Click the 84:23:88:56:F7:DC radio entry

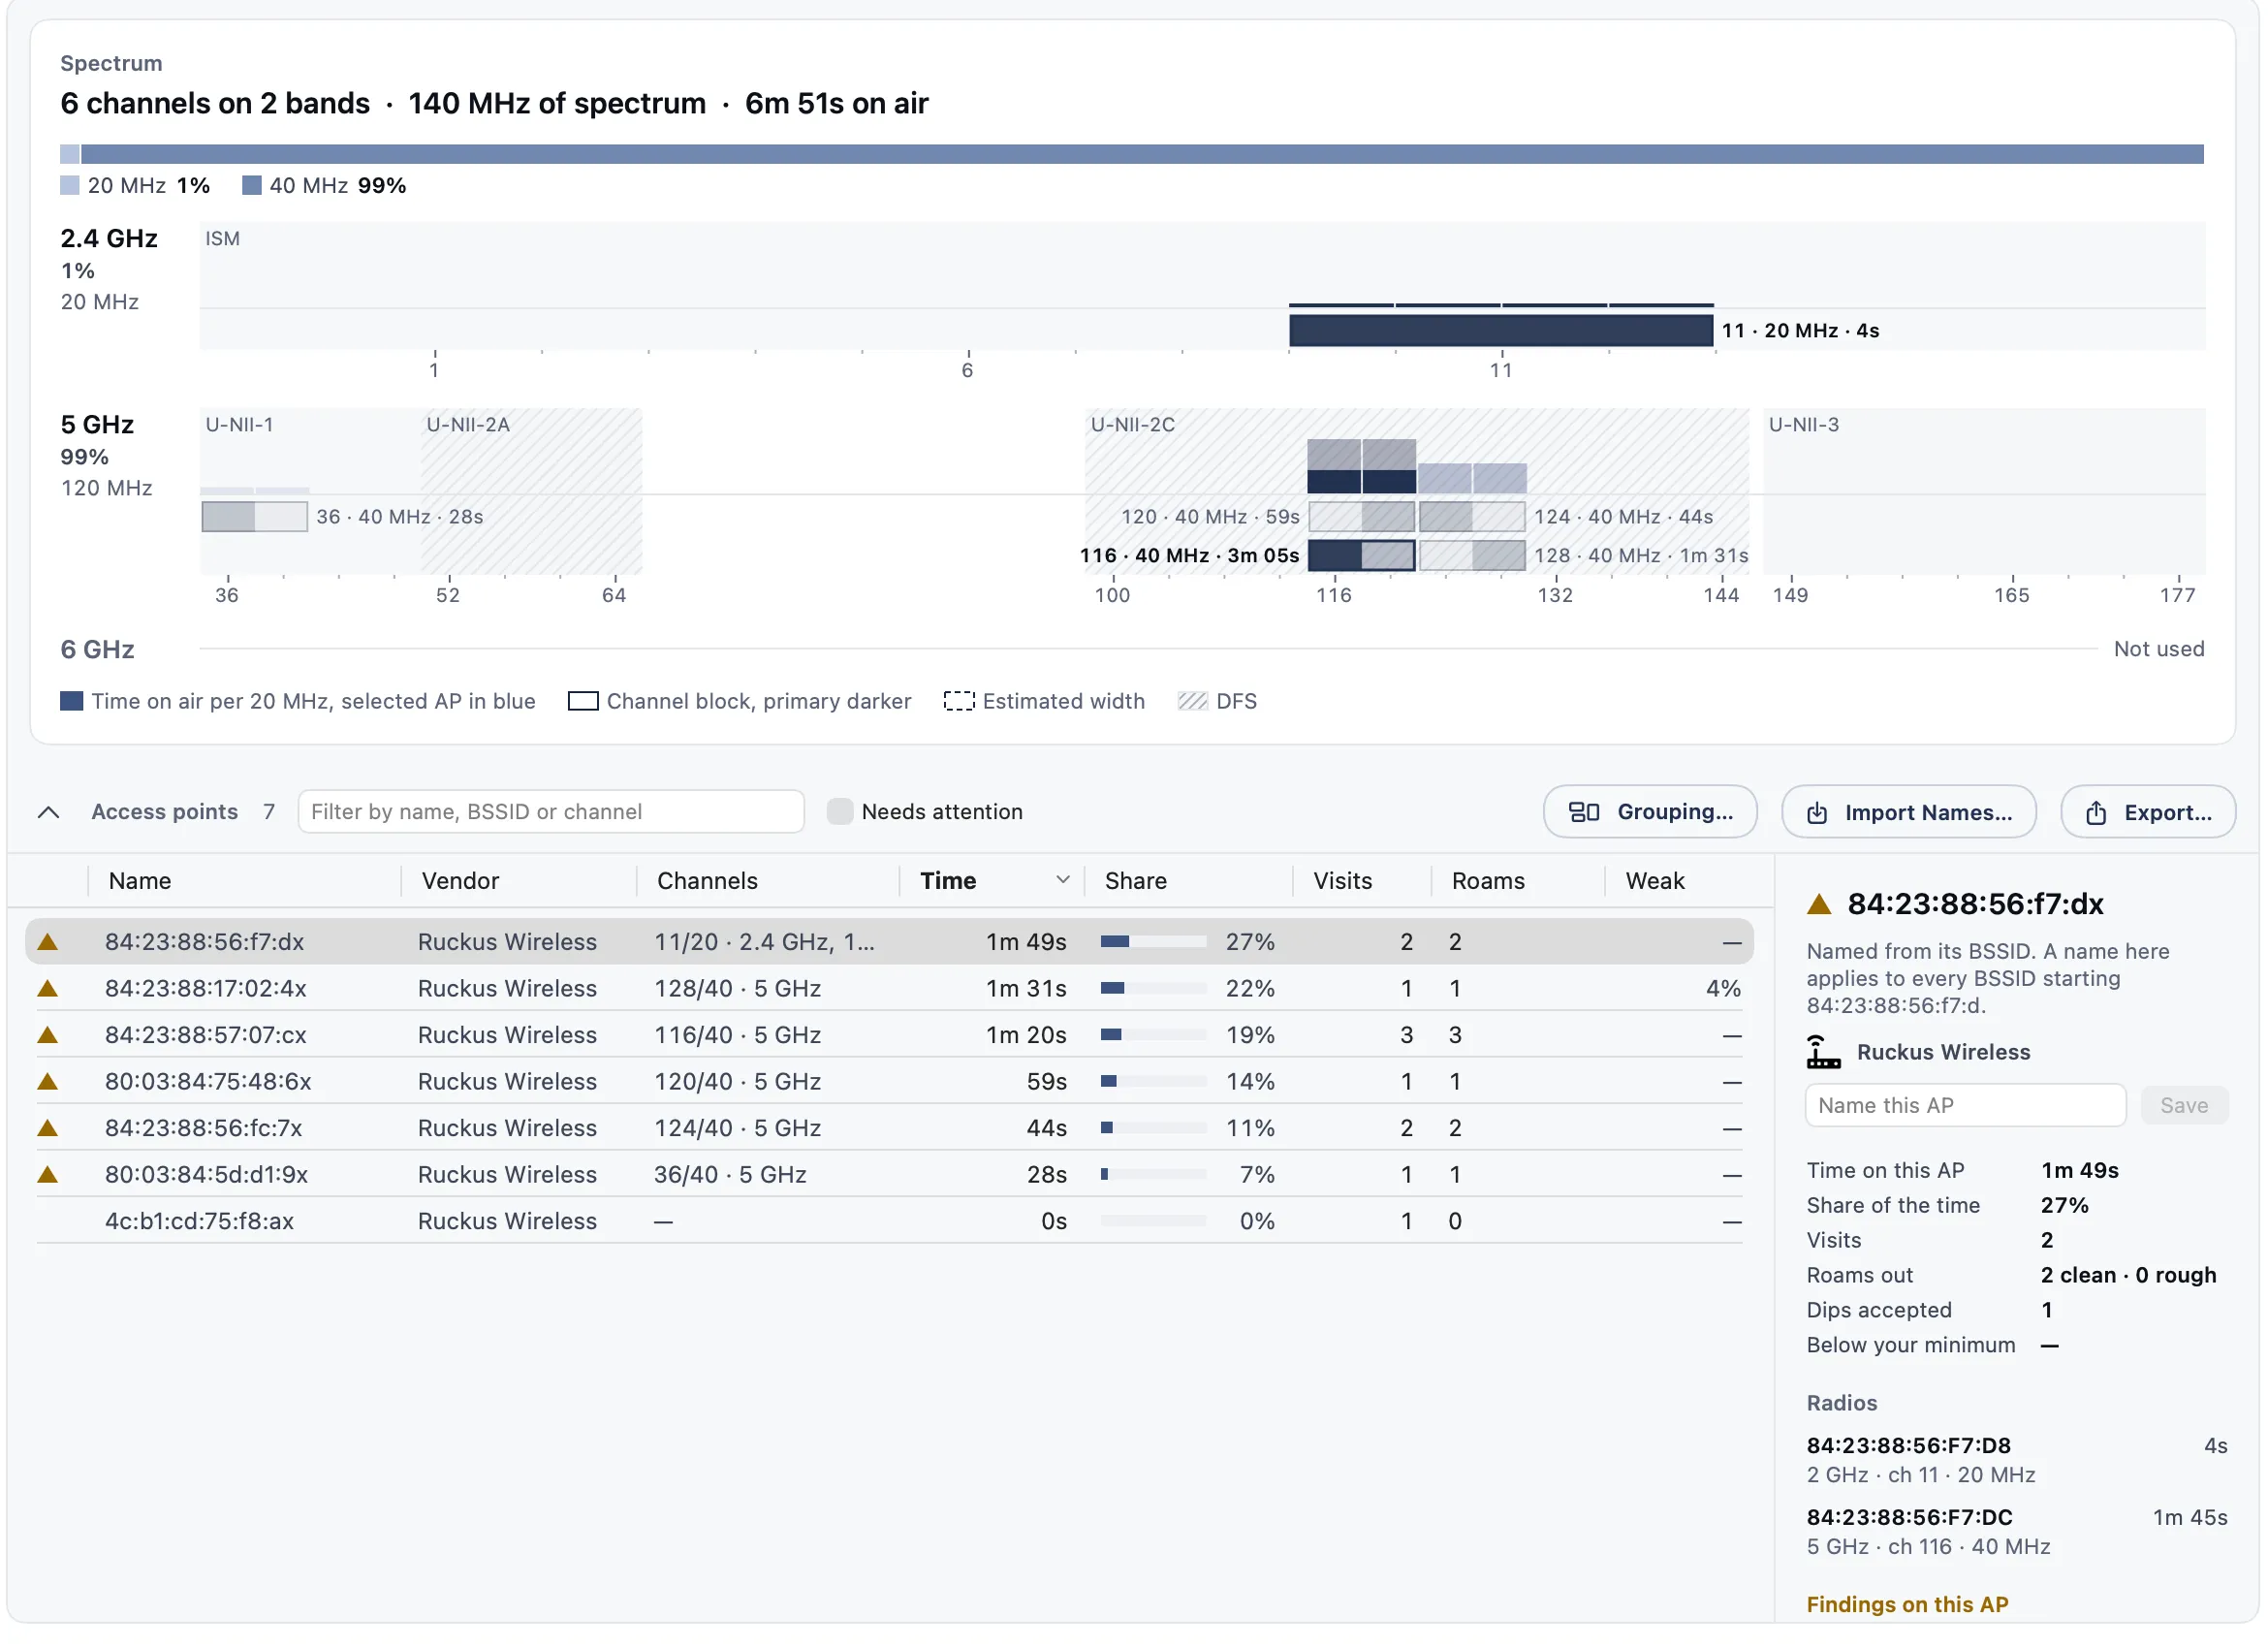click(x=2016, y=1532)
